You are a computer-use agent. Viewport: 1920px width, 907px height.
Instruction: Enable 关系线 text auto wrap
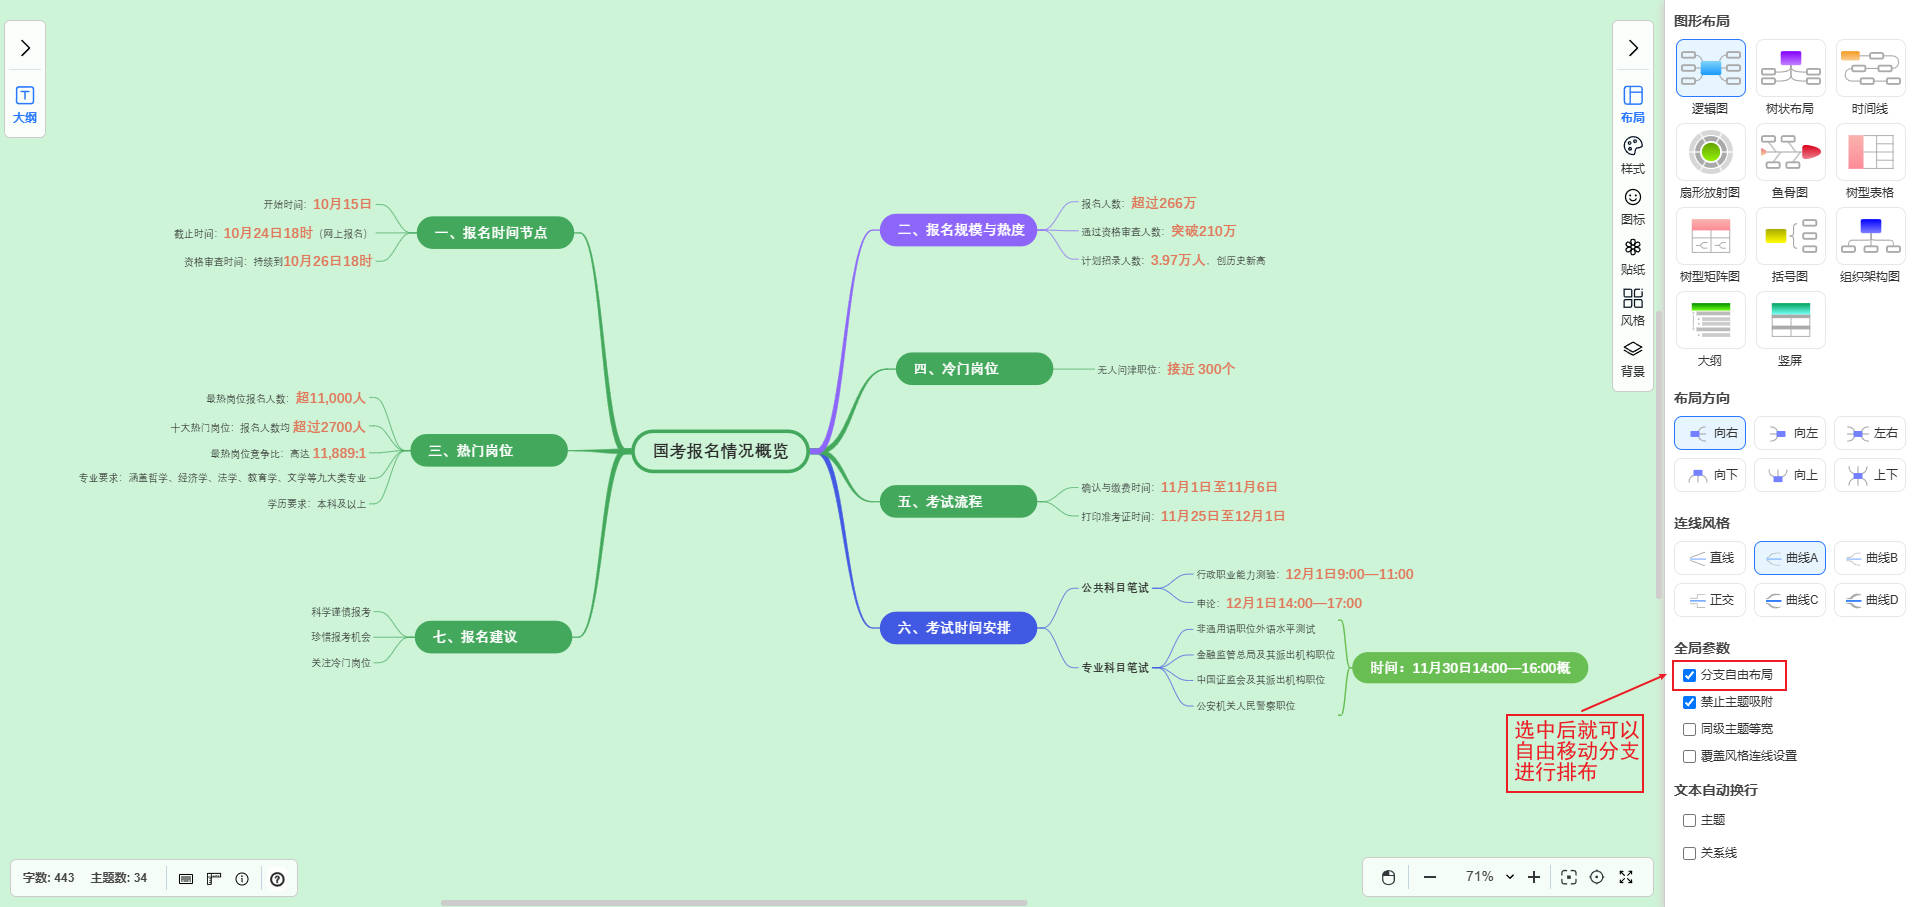coord(1689,853)
